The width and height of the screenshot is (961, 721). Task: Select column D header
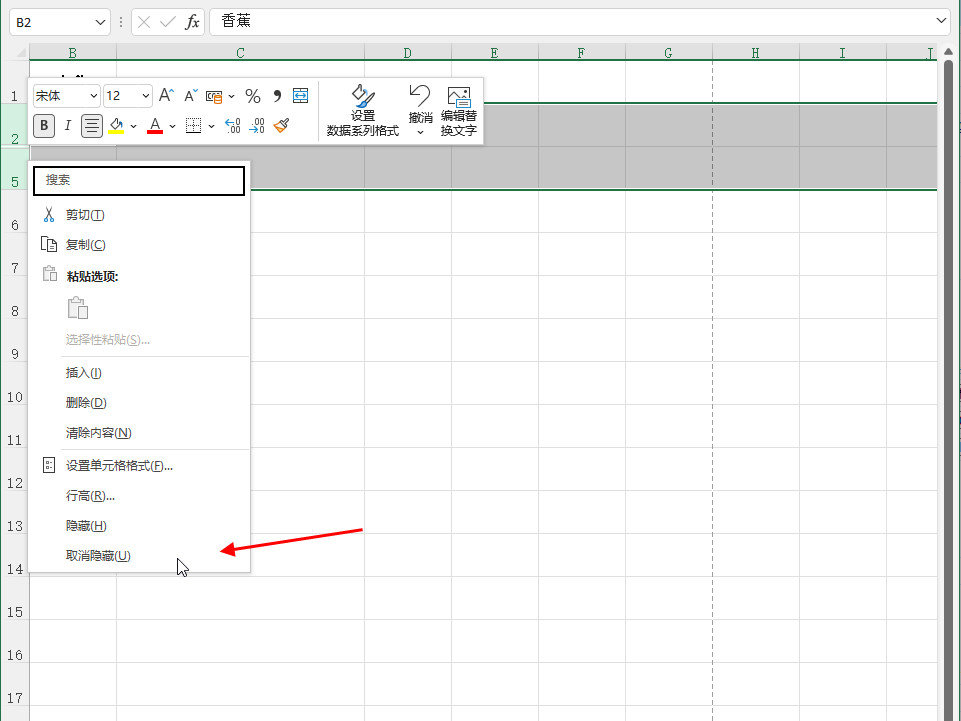coord(408,53)
